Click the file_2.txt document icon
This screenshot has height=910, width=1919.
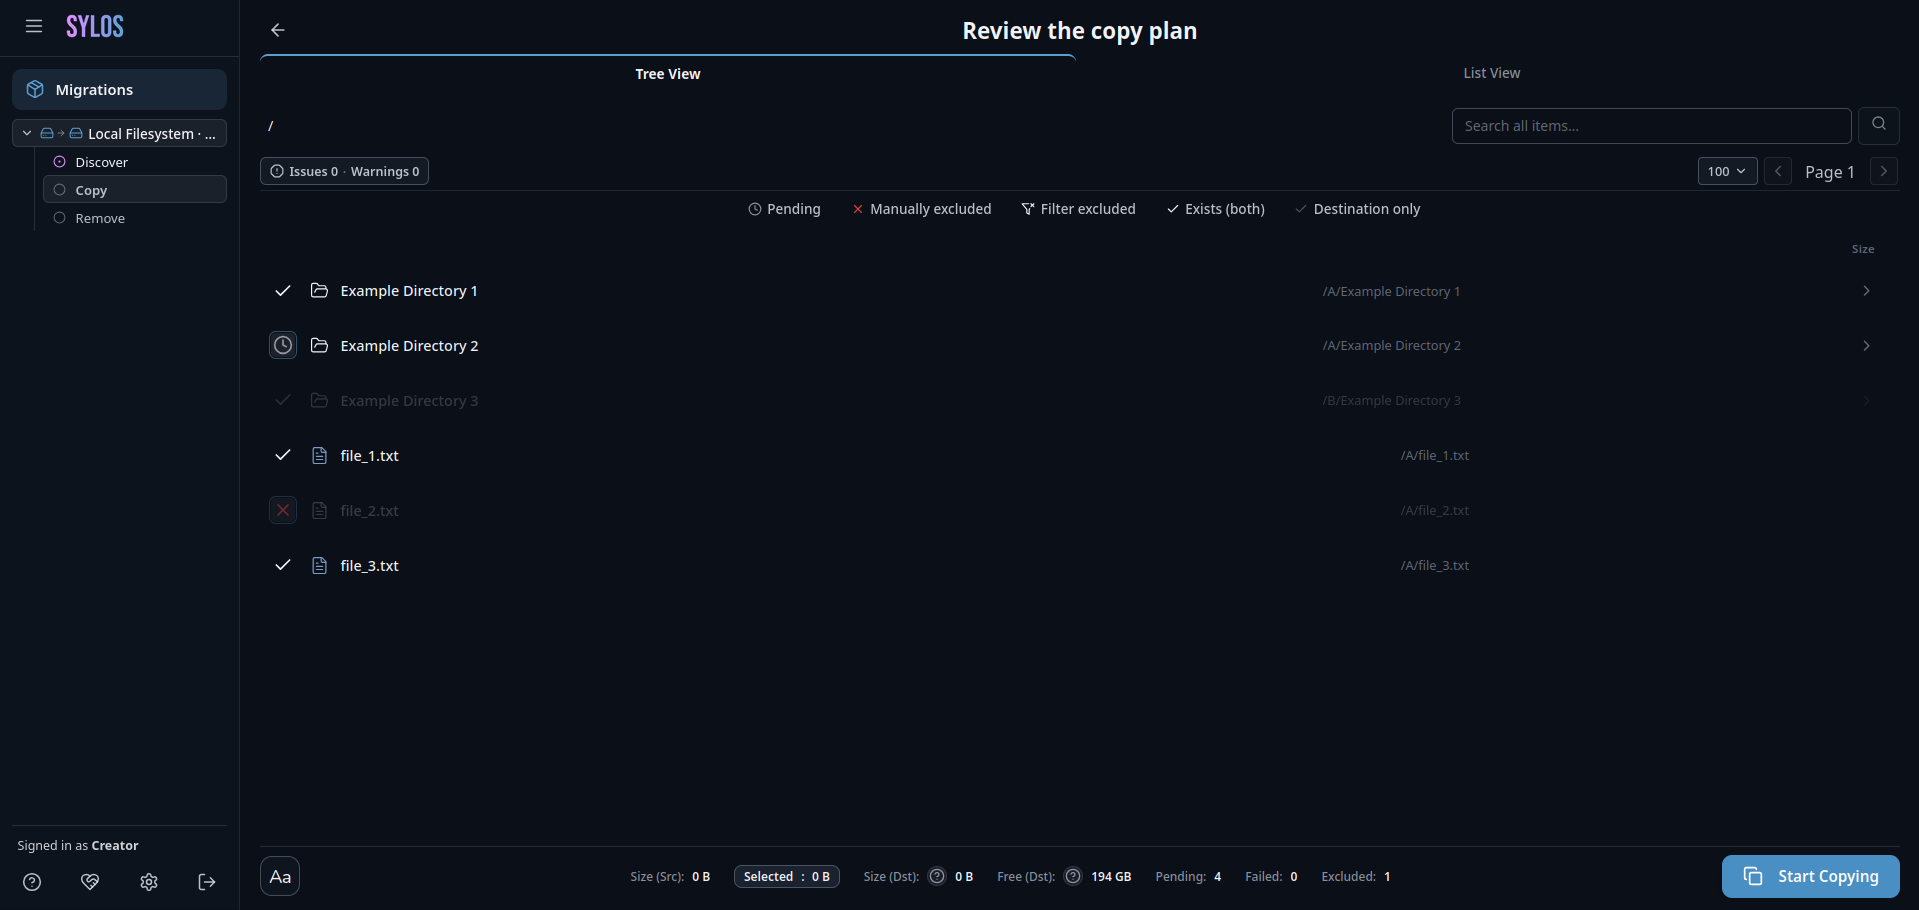point(319,510)
